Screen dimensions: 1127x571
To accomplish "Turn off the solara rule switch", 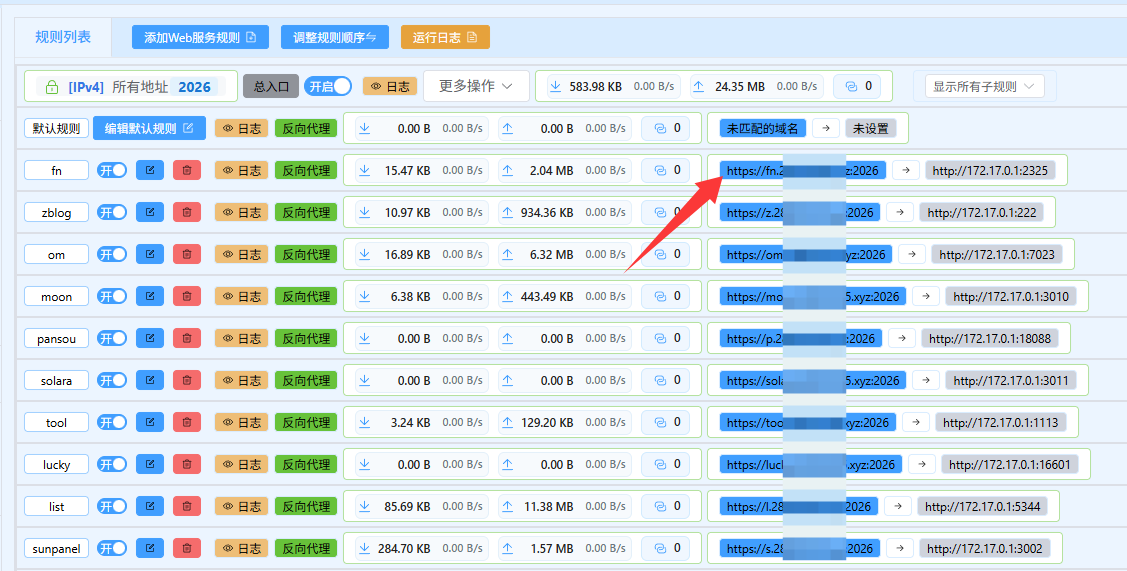I will [112, 381].
